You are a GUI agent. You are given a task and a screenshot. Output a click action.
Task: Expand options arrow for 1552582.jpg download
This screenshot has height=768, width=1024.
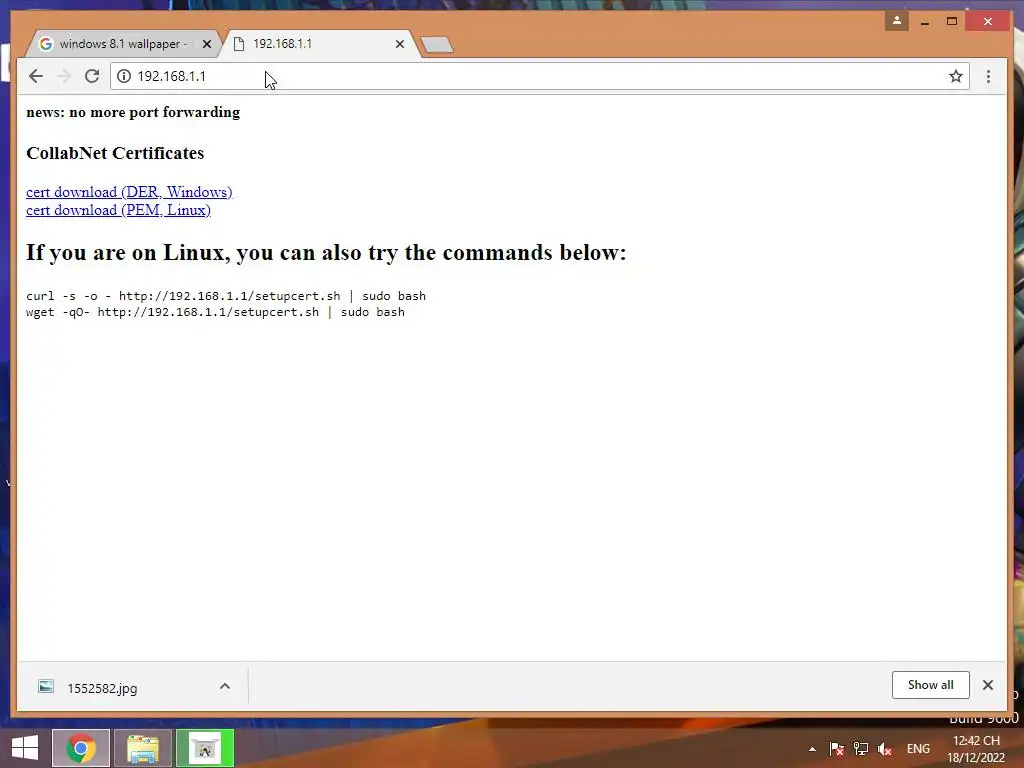[225, 686]
